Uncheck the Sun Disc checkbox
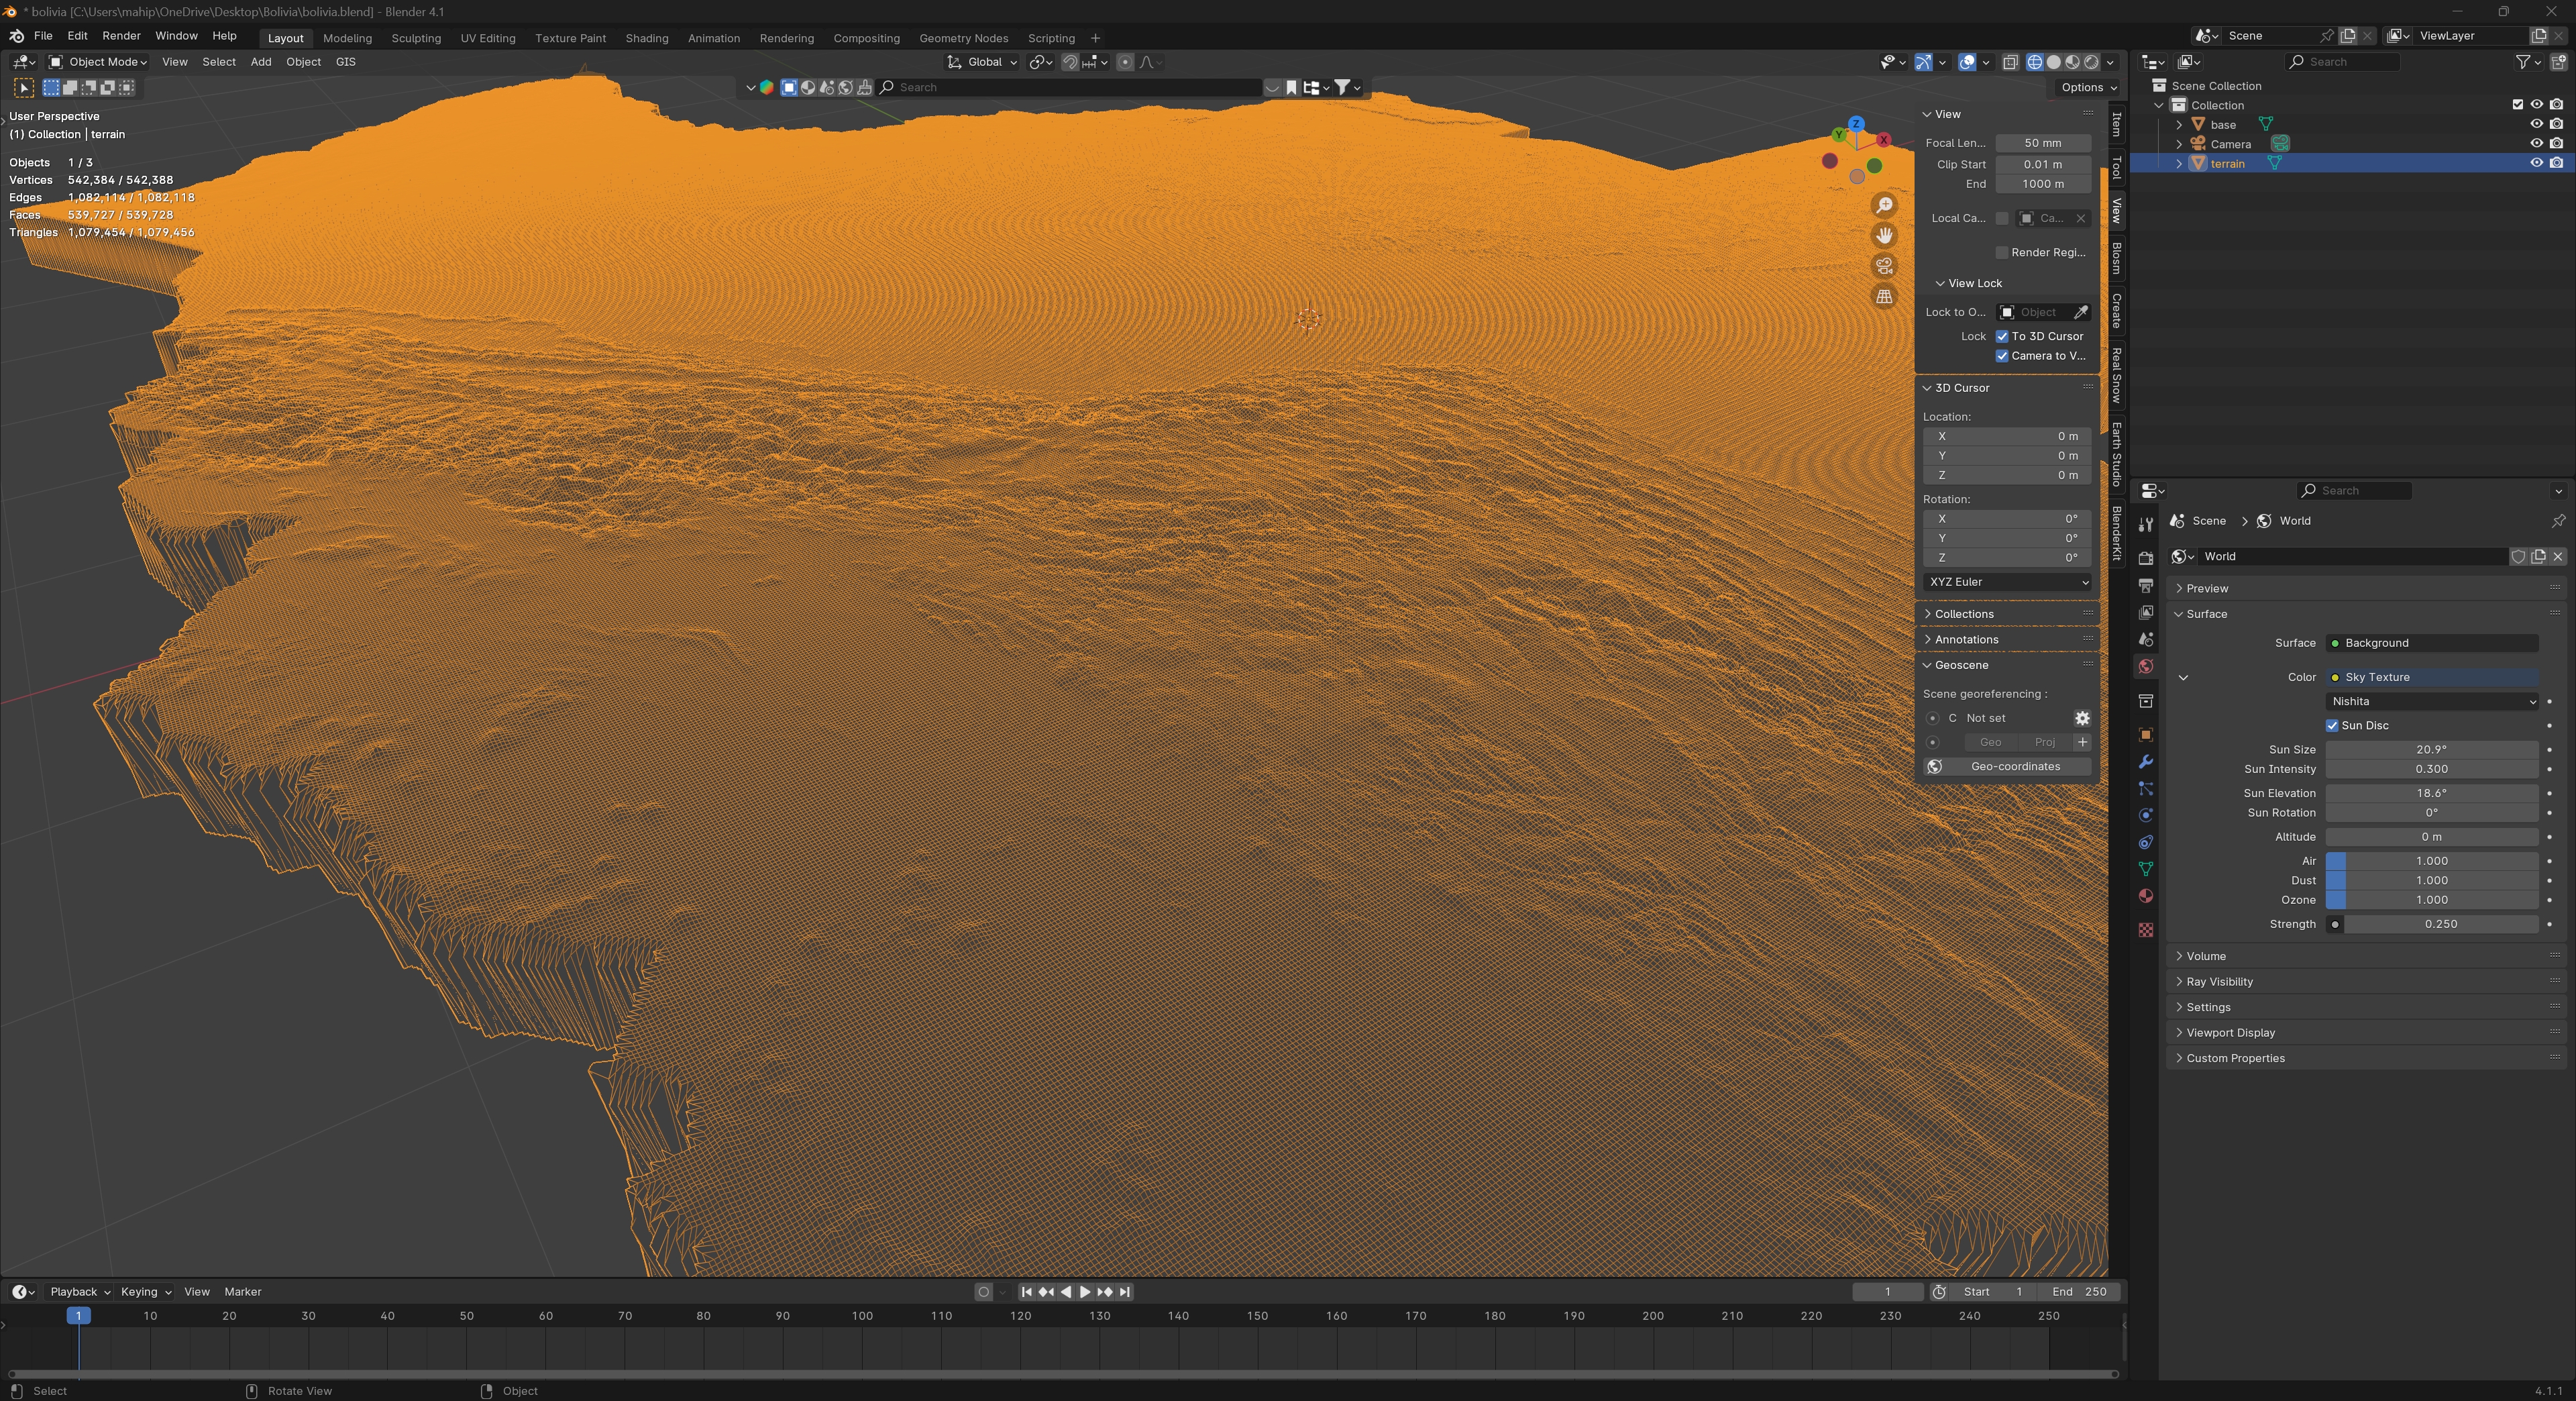 coord(2332,726)
